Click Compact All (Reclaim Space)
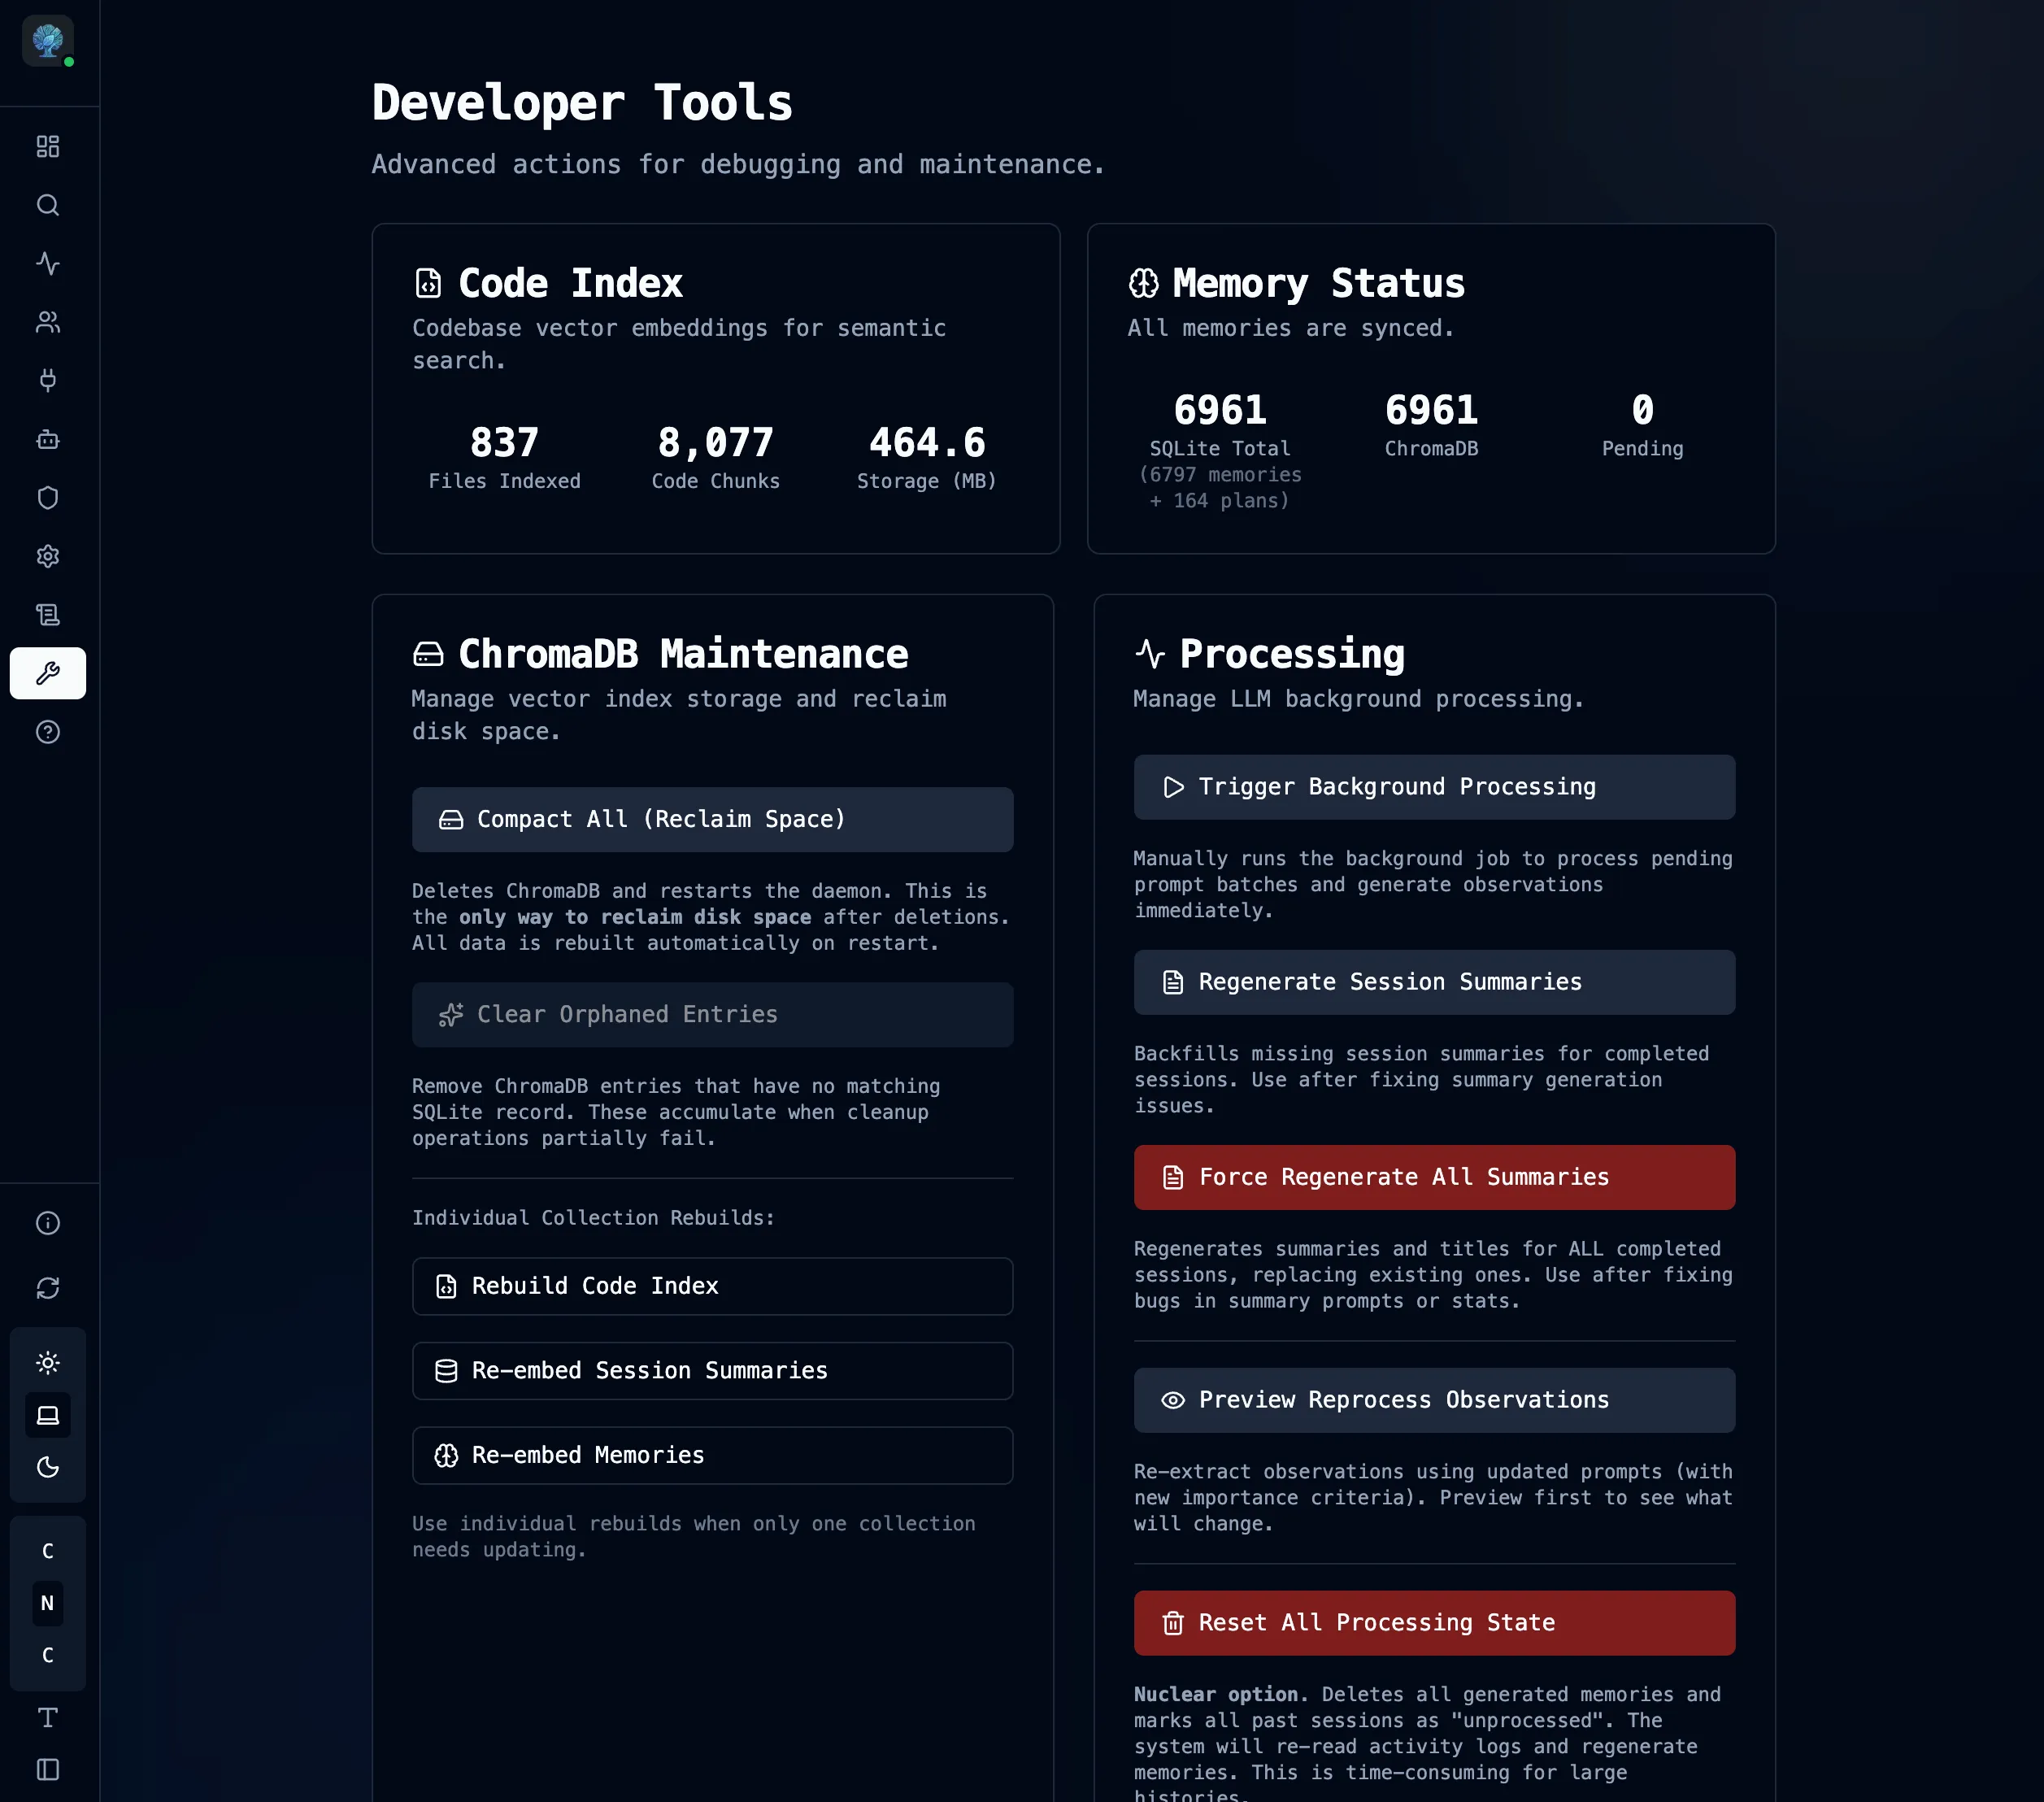This screenshot has height=1802, width=2044. [x=712, y=819]
